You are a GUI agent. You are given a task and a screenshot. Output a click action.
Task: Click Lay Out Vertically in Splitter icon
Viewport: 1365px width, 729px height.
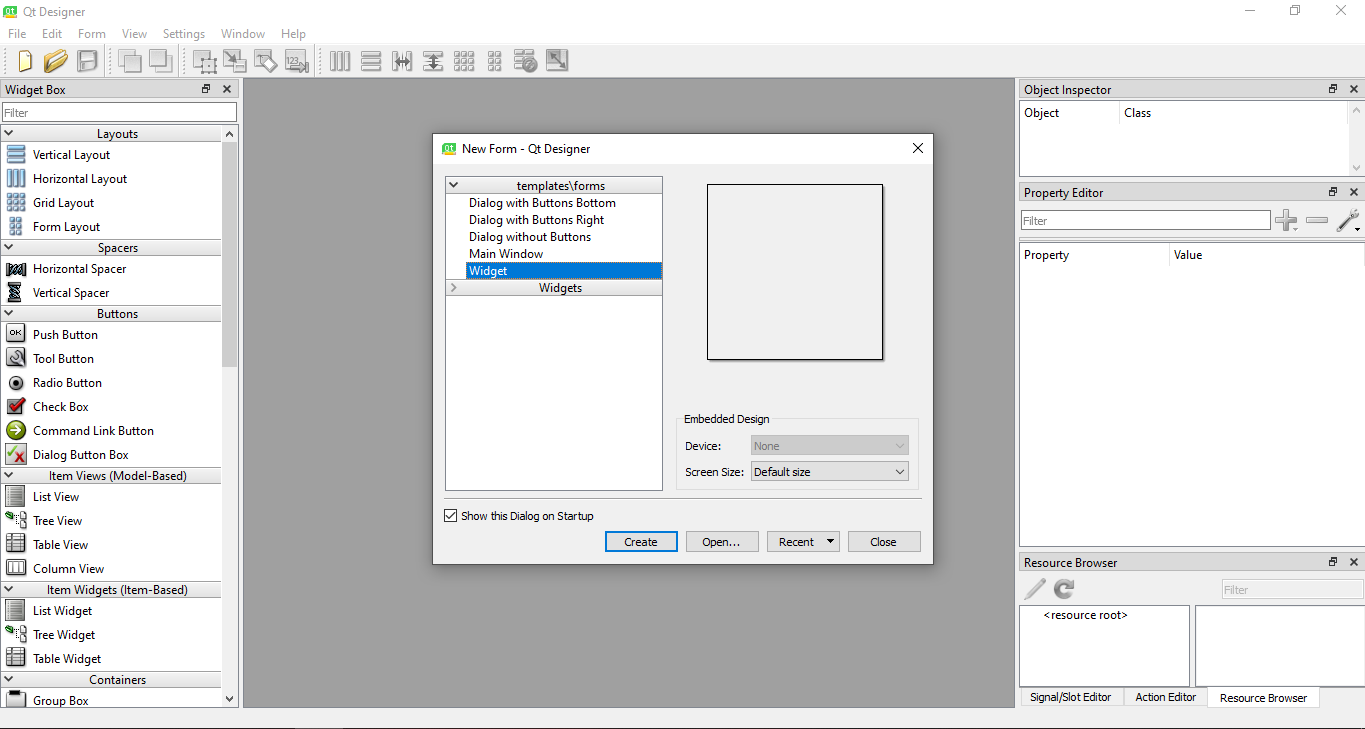433,61
